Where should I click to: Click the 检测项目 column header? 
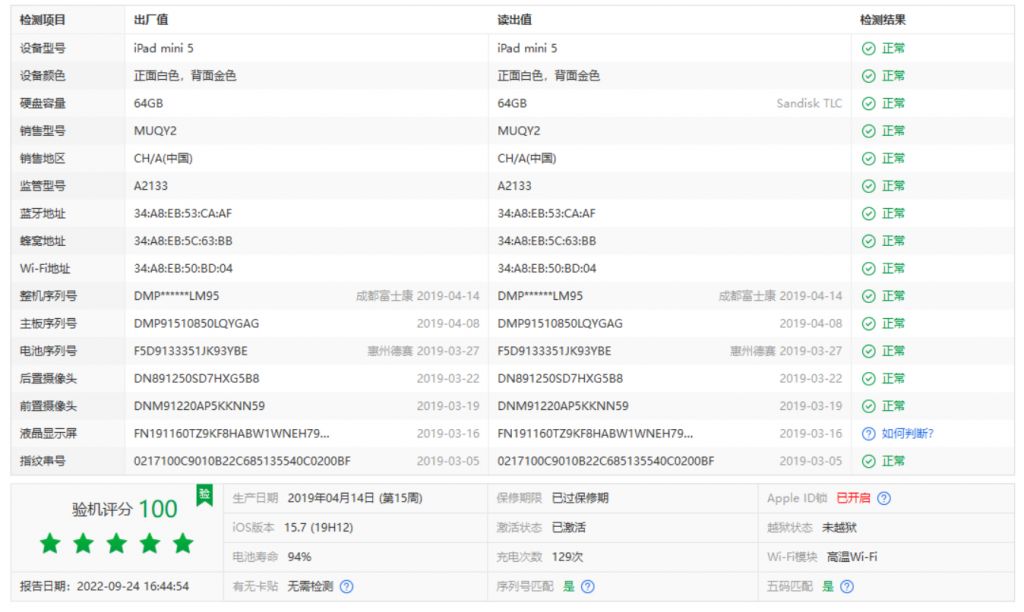(41, 18)
